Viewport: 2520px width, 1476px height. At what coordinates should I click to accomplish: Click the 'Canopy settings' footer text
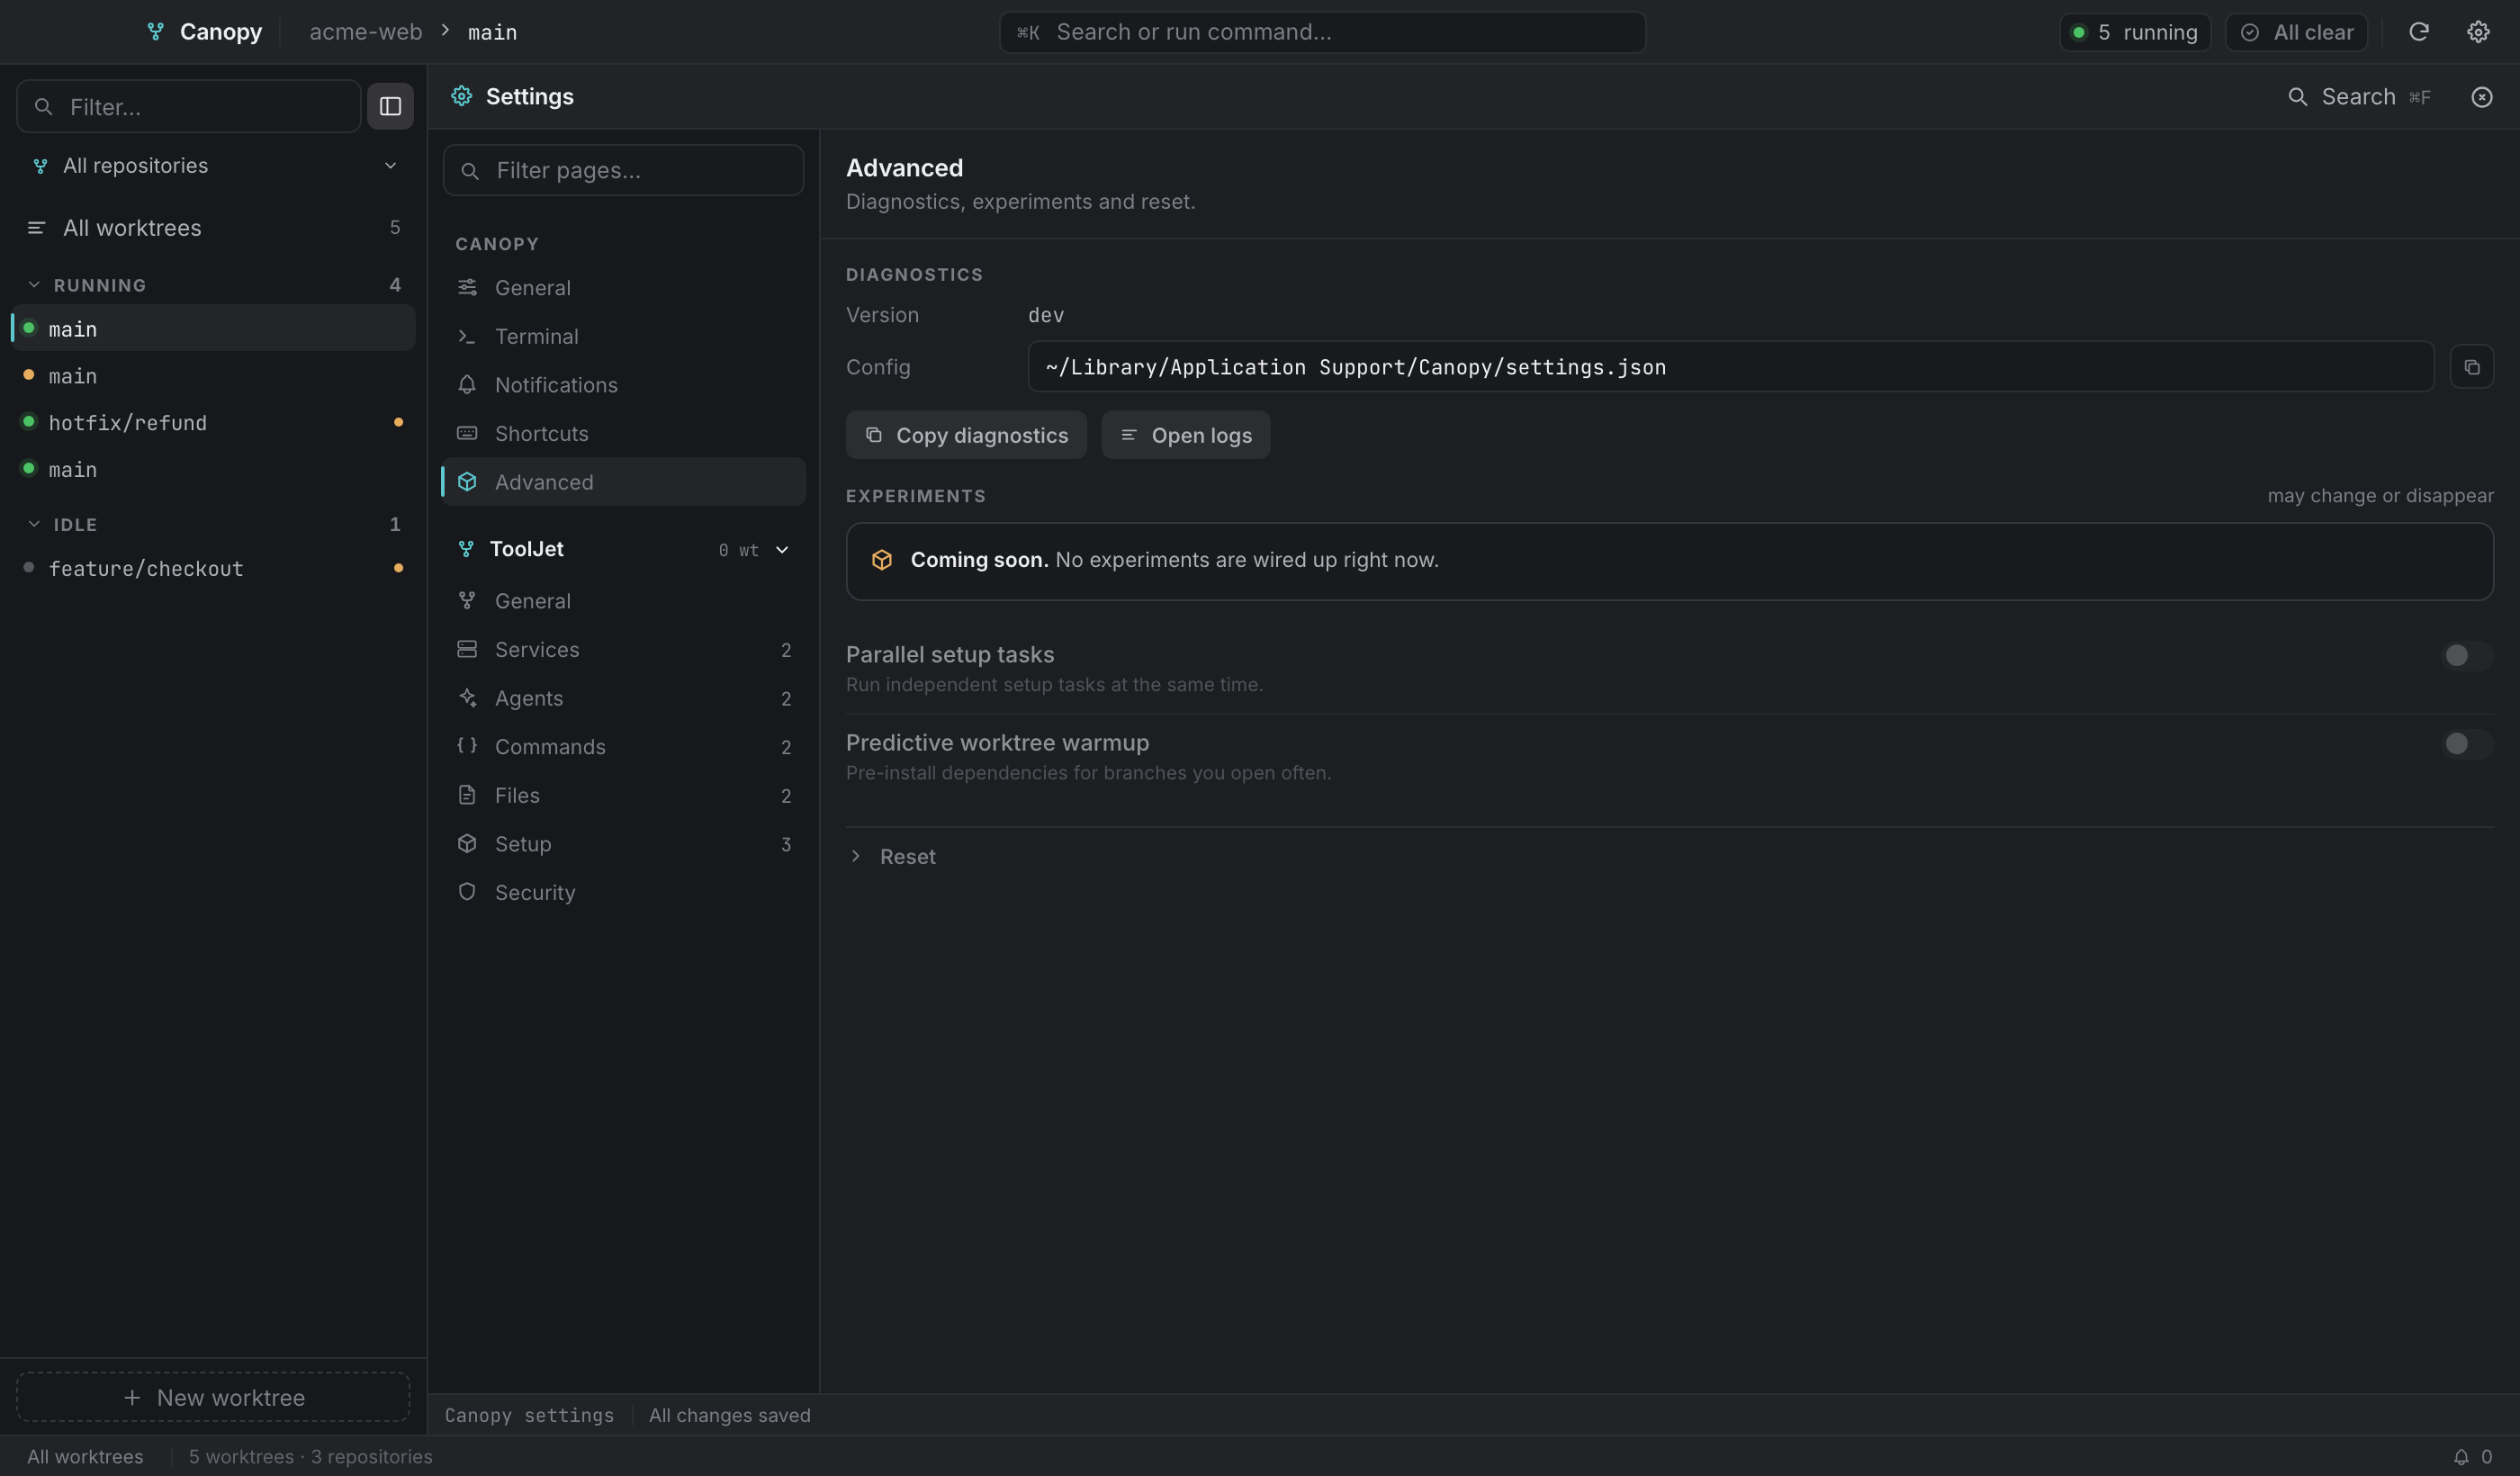[x=529, y=1415]
